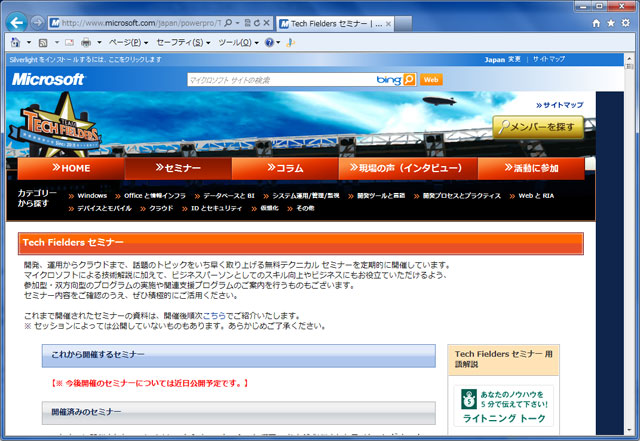Image resolution: width=640 pixels, height=441 pixels.
Task: Open the データベースと BI category link
Action: point(229,196)
